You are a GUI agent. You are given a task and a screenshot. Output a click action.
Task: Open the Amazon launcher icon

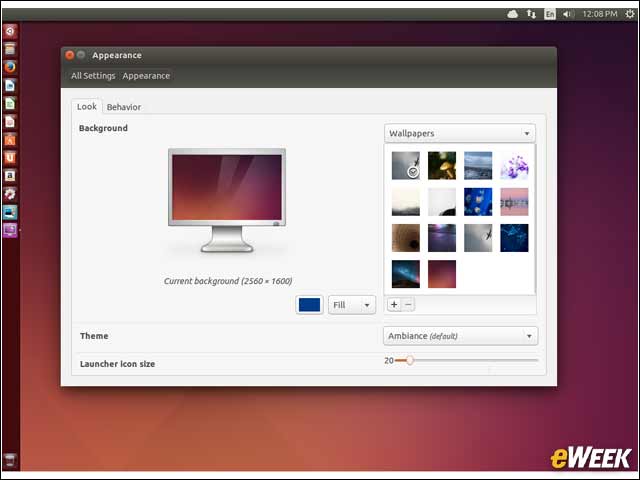tap(10, 176)
